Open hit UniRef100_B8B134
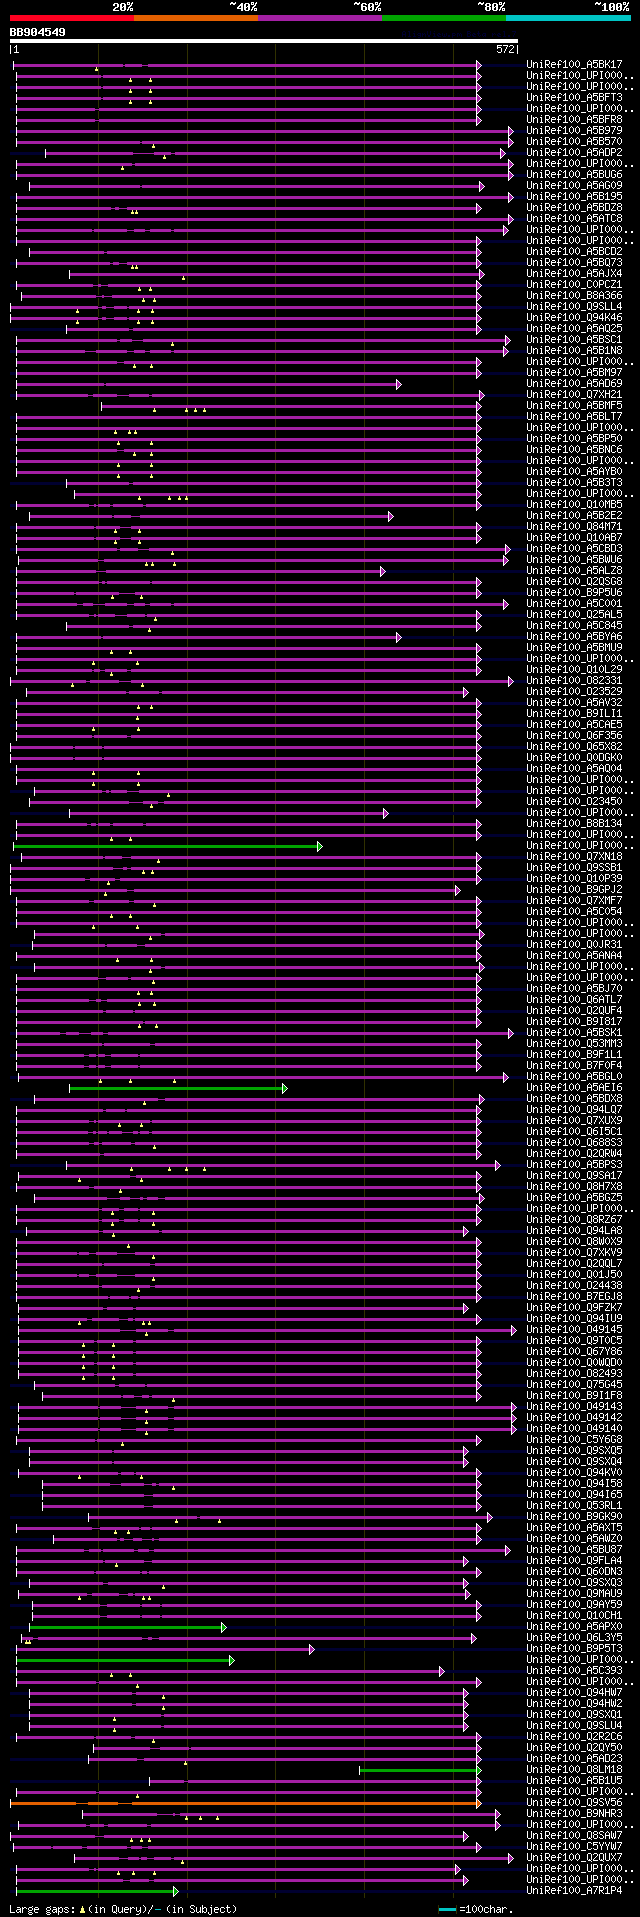Image resolution: width=640 pixels, height=1917 pixels. click(574, 824)
